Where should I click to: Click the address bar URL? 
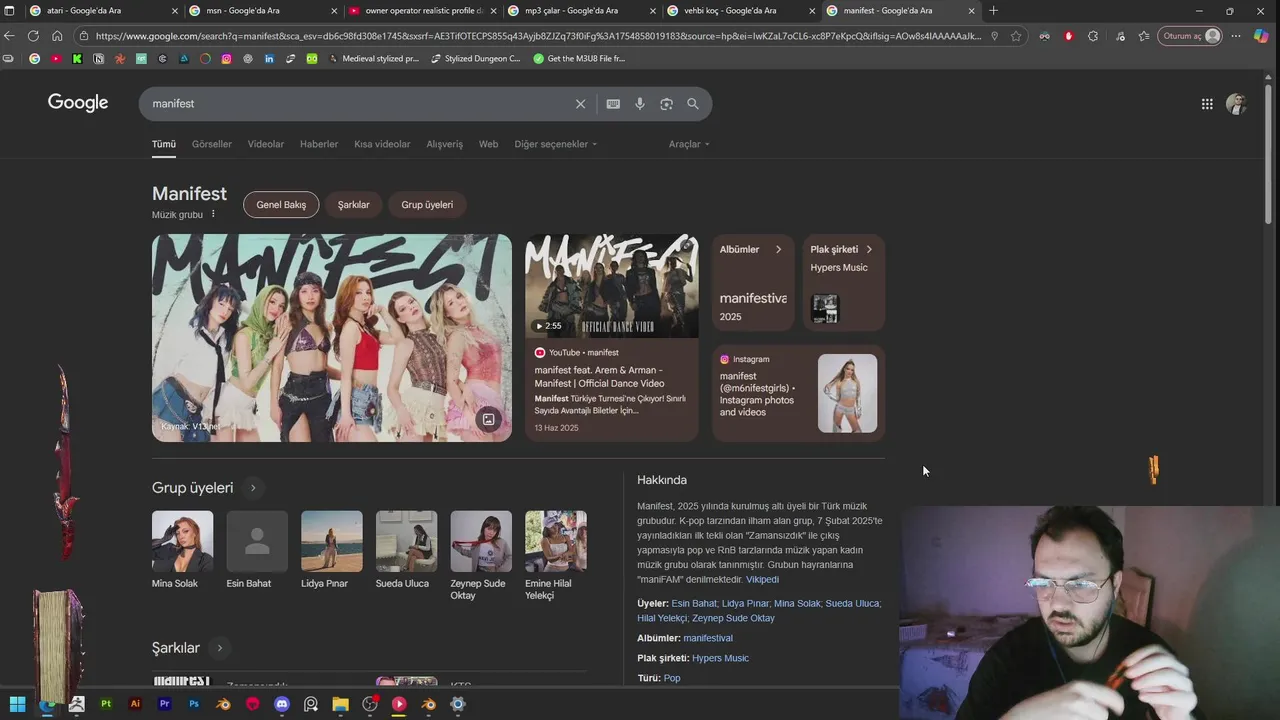click(538, 36)
